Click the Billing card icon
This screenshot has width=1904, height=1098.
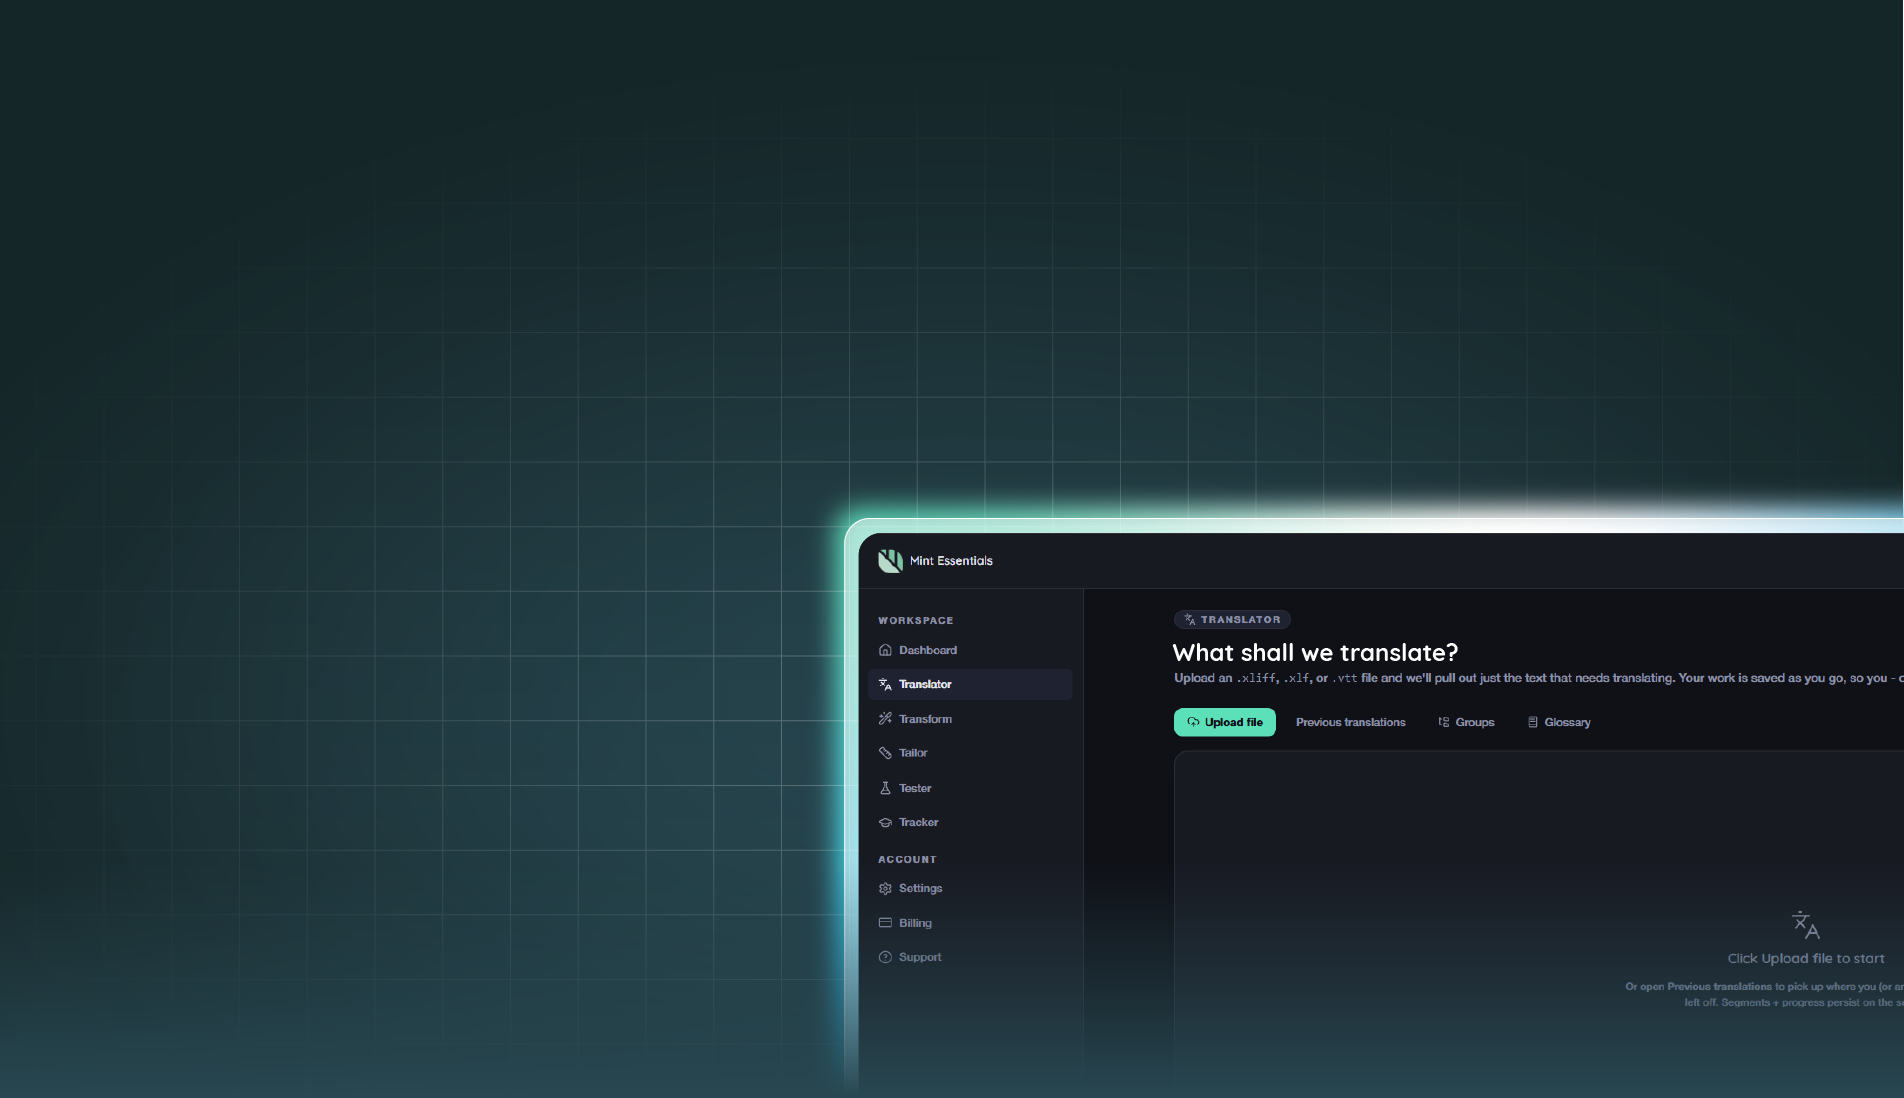(x=885, y=923)
